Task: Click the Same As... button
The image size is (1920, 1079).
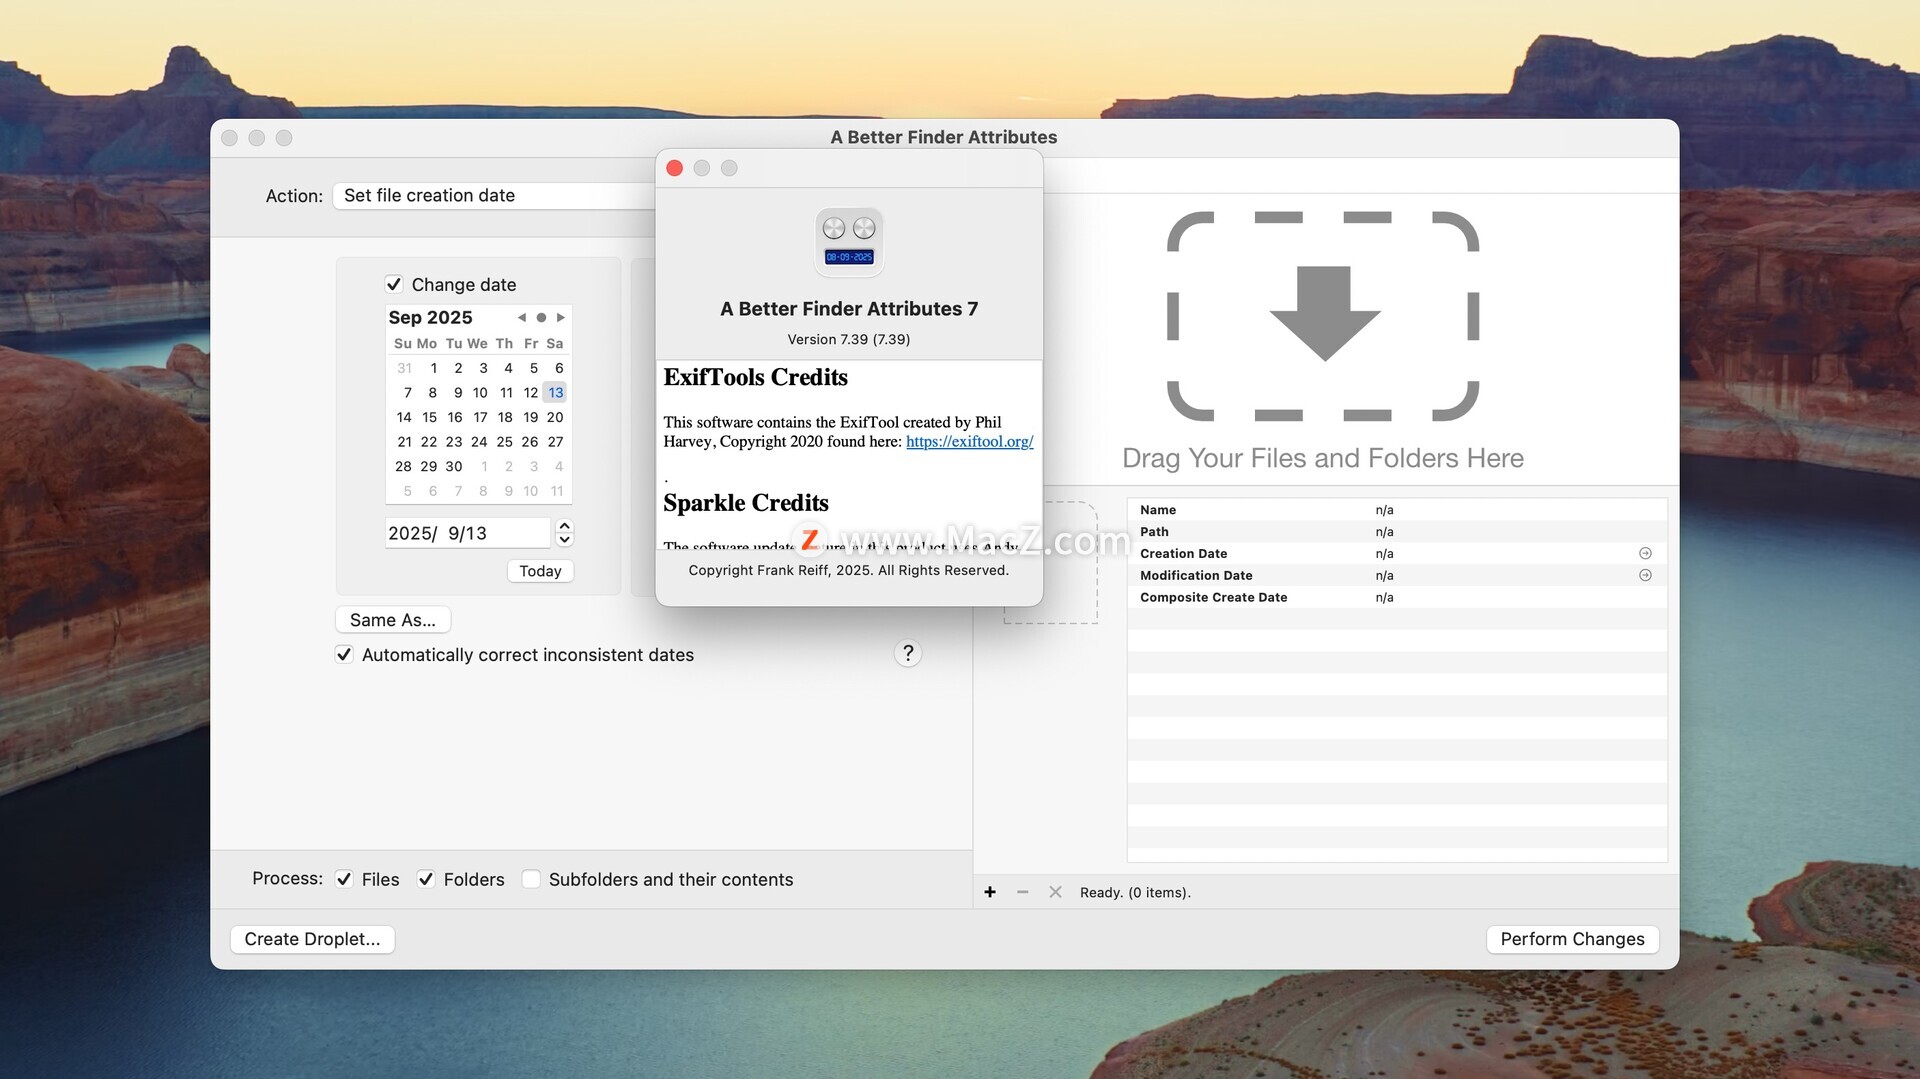Action: 393,620
